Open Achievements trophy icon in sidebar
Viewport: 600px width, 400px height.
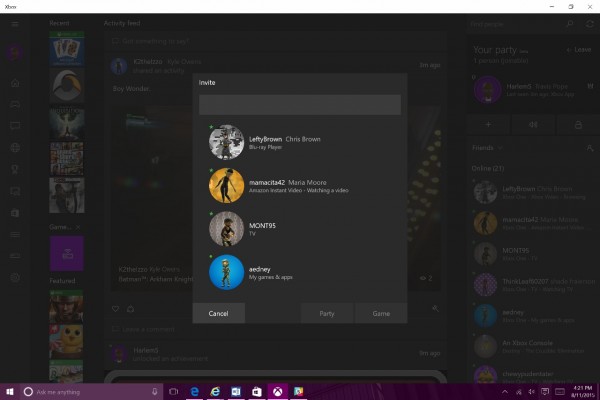click(15, 169)
